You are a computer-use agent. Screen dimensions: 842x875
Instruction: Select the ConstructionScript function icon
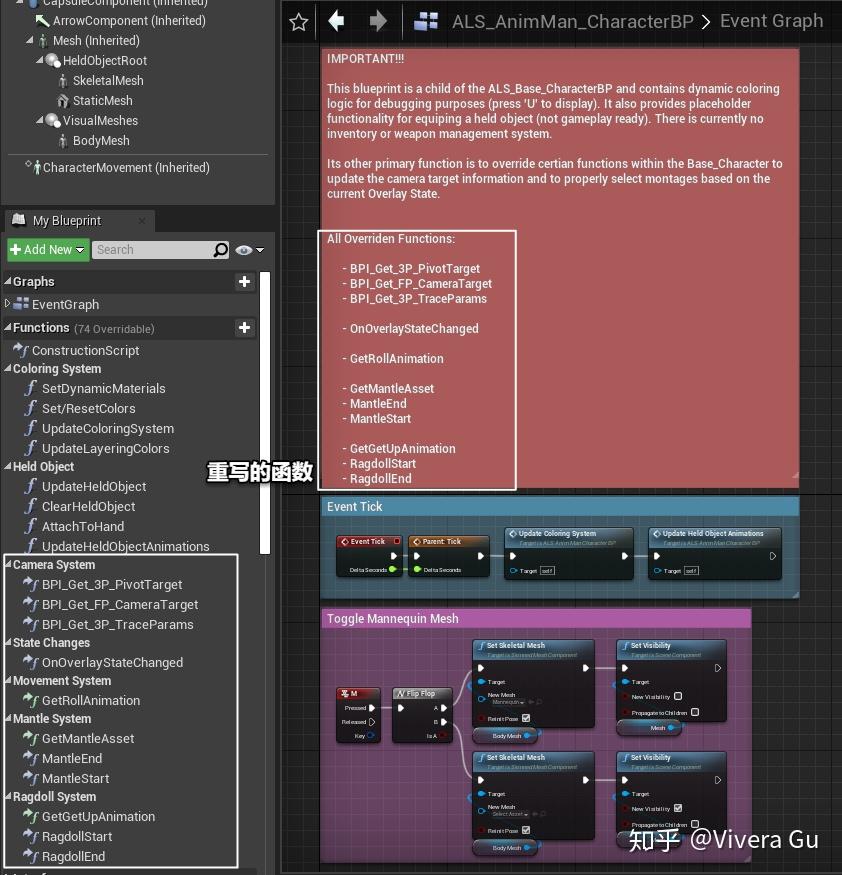click(18, 349)
